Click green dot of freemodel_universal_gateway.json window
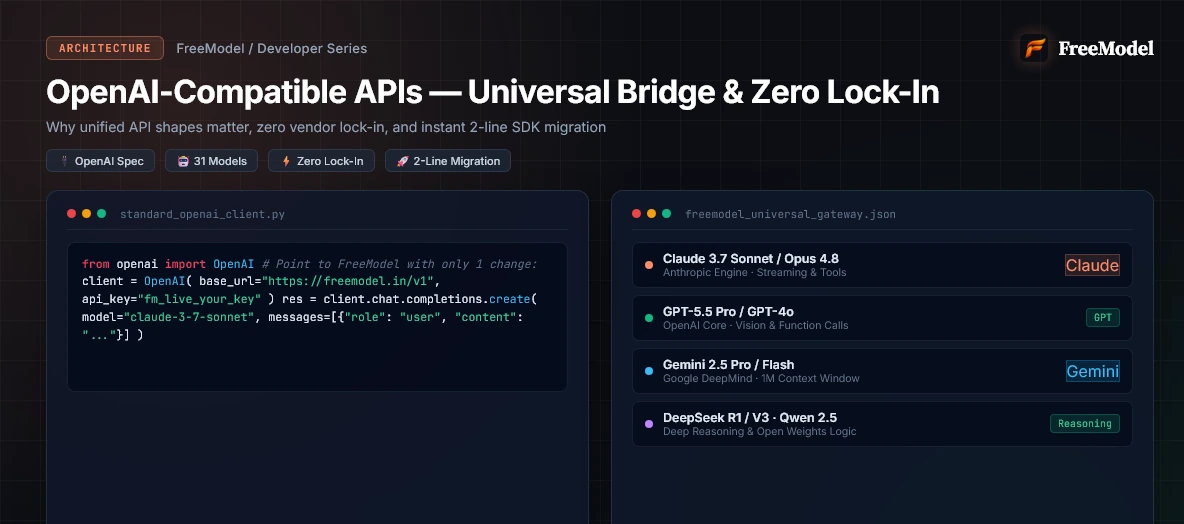Screen dimensions: 1184x524 (666, 214)
